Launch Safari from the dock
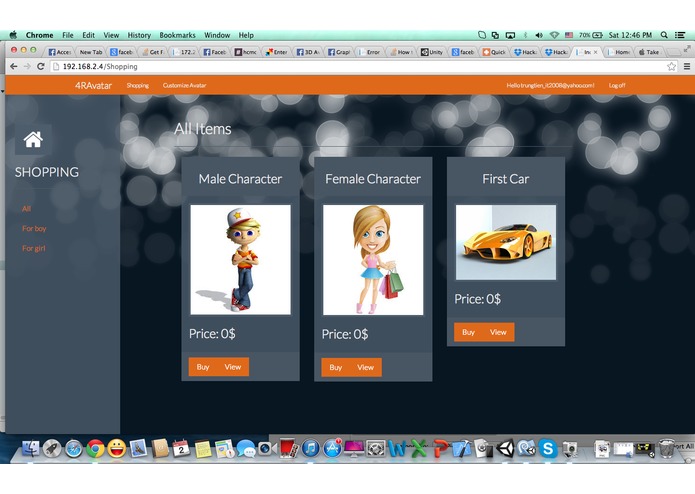The width and height of the screenshot is (695, 494). pos(74,449)
